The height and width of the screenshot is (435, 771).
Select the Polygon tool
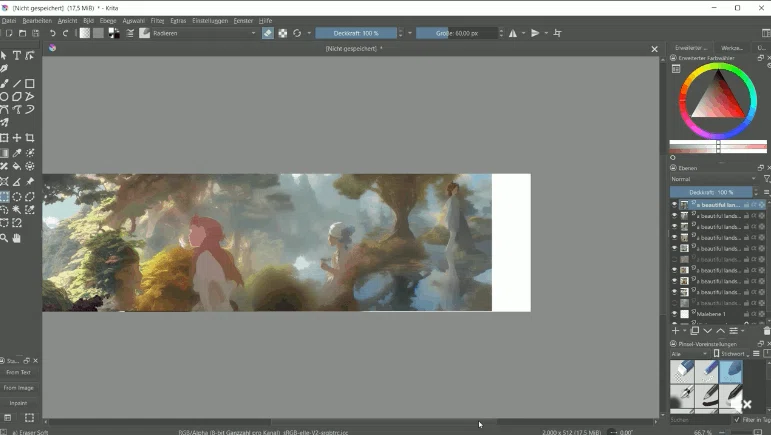coord(17,97)
